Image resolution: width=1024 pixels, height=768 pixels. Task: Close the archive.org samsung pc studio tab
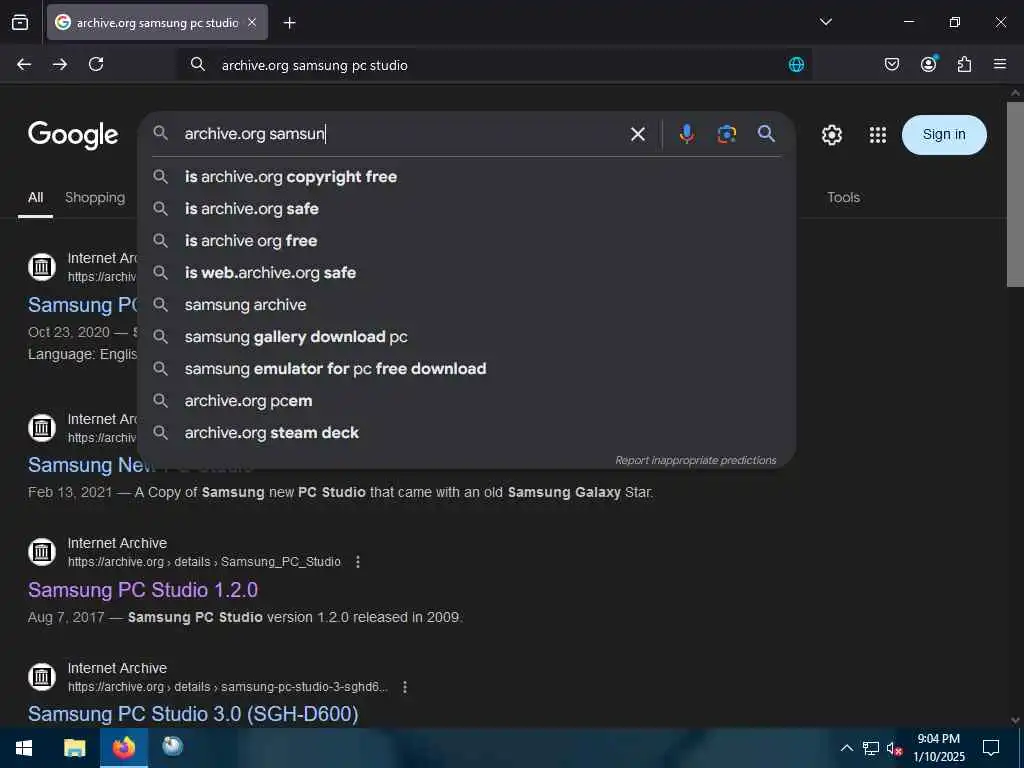tap(252, 22)
